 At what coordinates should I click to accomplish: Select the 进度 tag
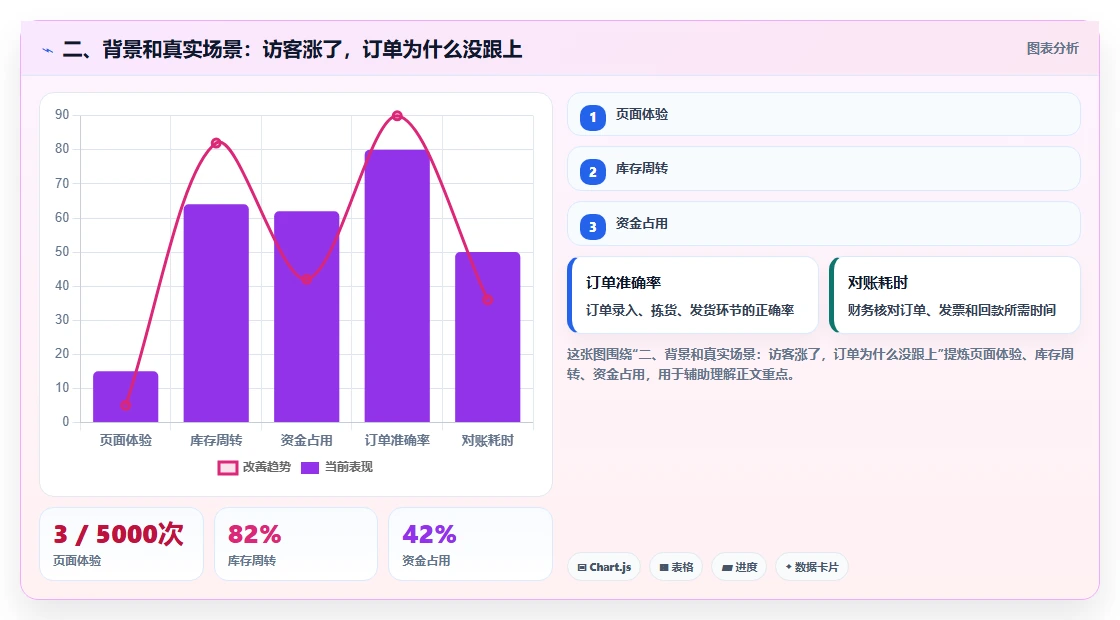(739, 567)
